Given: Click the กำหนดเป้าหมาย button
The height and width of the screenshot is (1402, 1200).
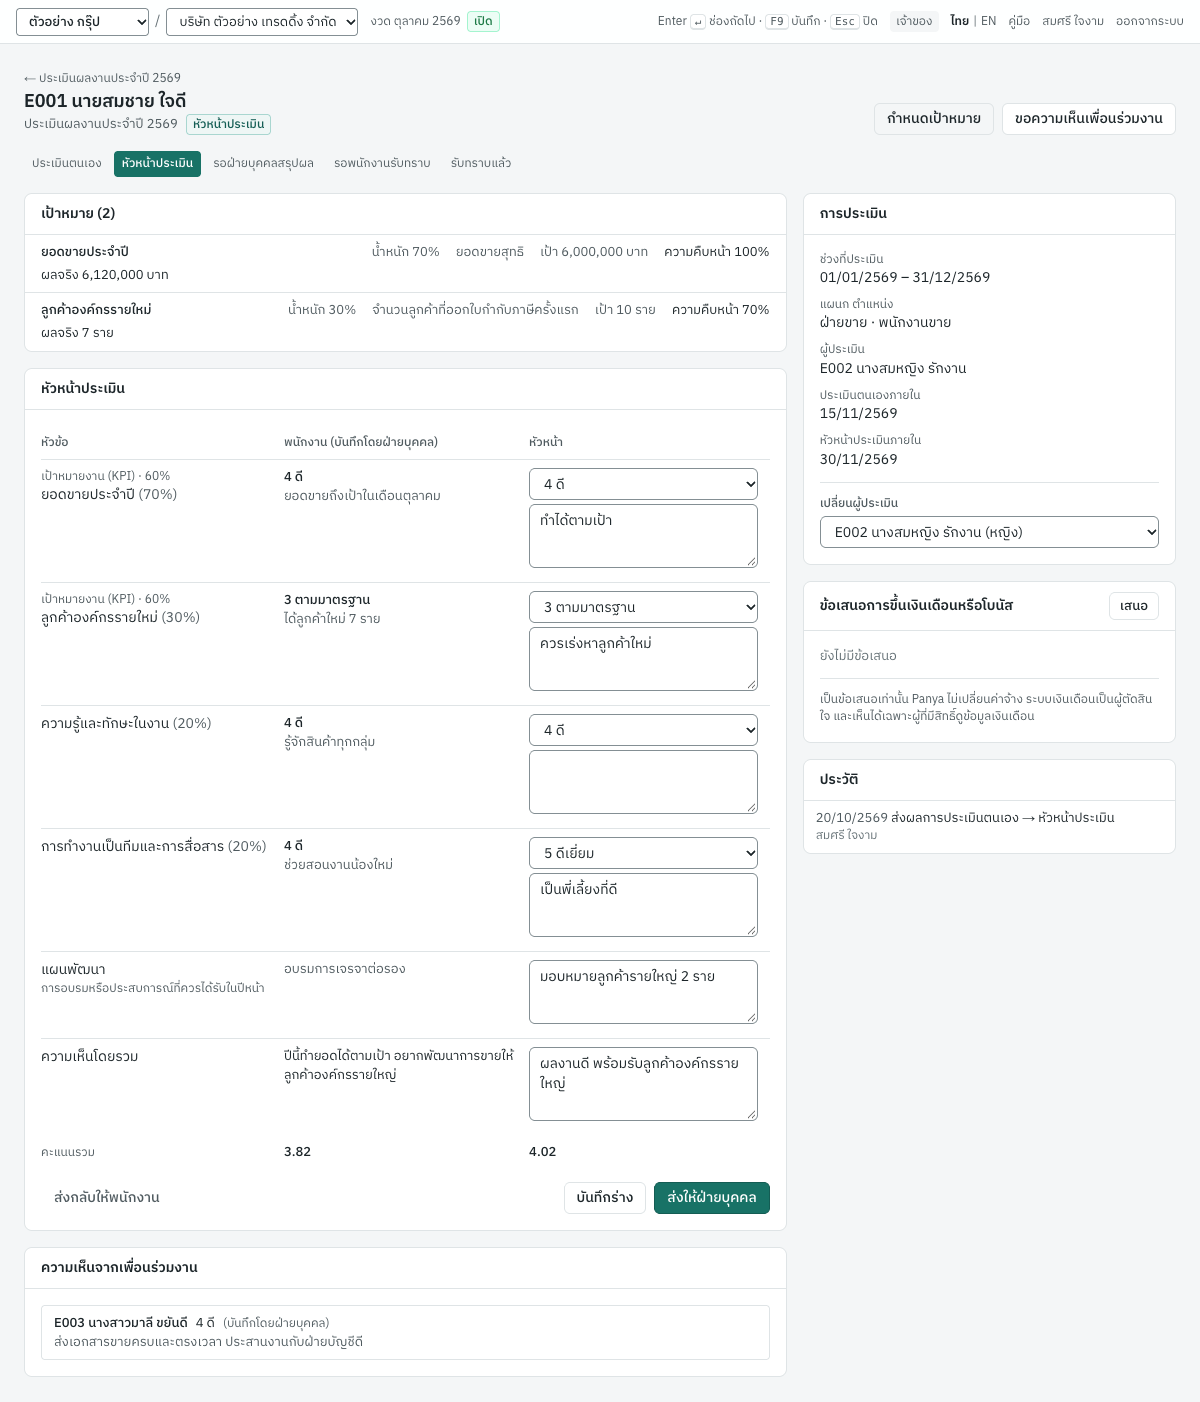Looking at the screenshot, I should (934, 119).
